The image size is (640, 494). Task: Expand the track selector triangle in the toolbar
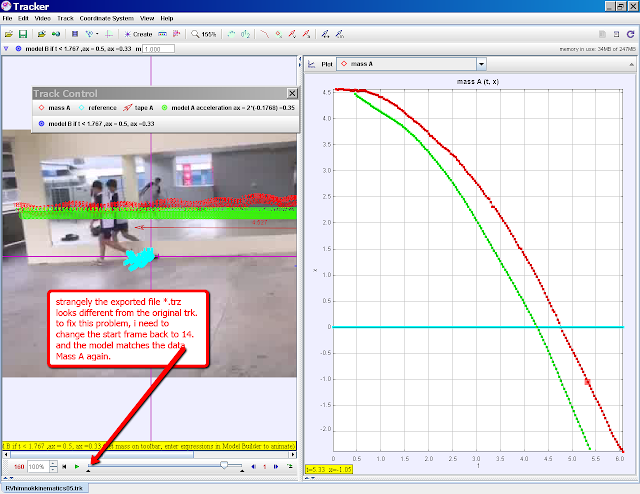pos(6,49)
